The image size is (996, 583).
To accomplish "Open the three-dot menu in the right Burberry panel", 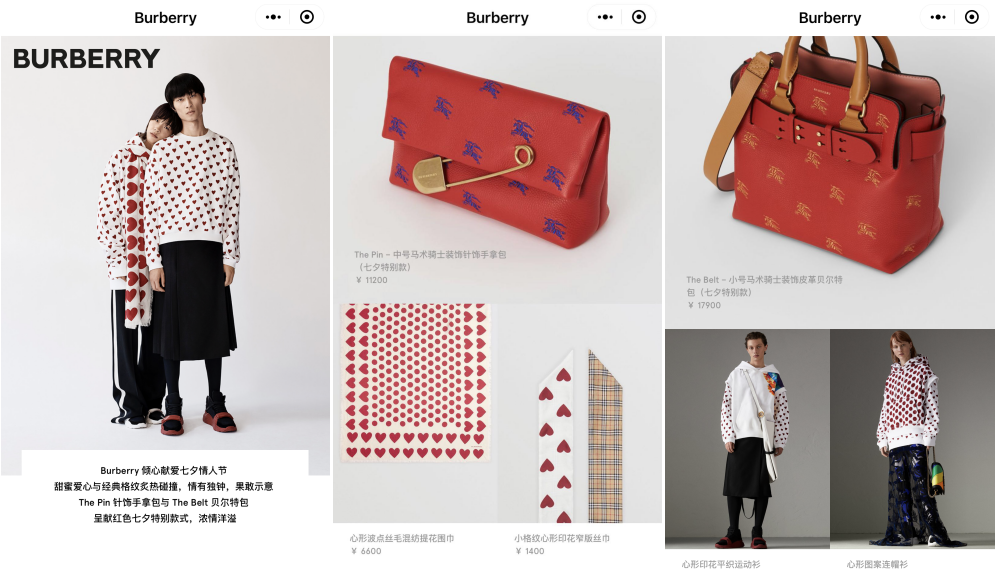I will pyautogui.click(x=938, y=17).
